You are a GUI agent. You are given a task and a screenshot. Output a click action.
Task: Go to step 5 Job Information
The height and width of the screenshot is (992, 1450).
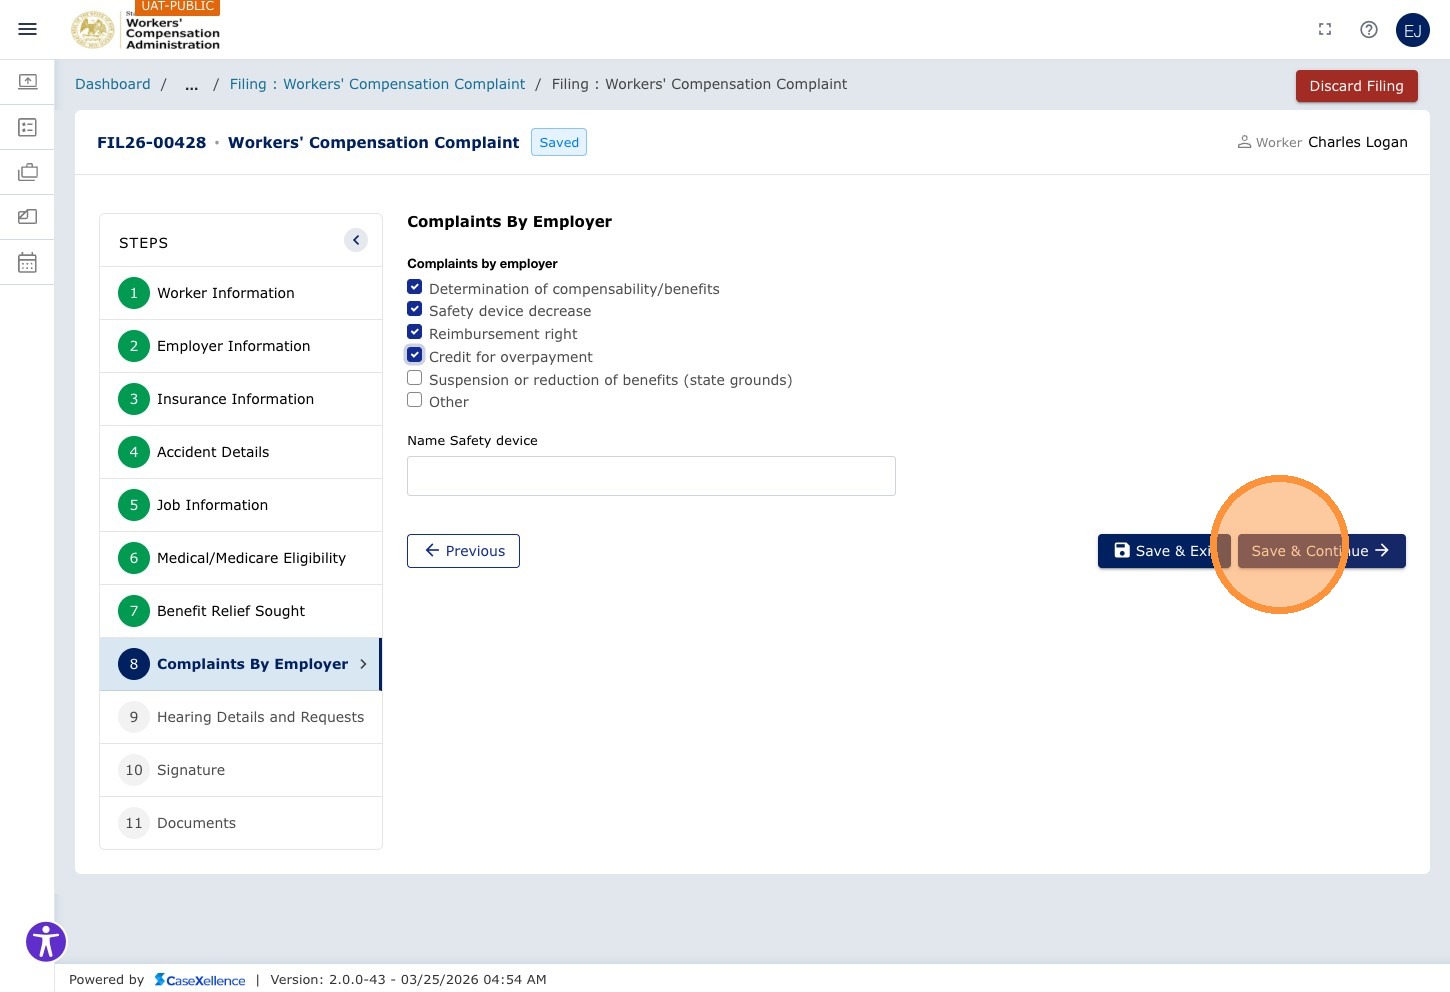pos(241,505)
